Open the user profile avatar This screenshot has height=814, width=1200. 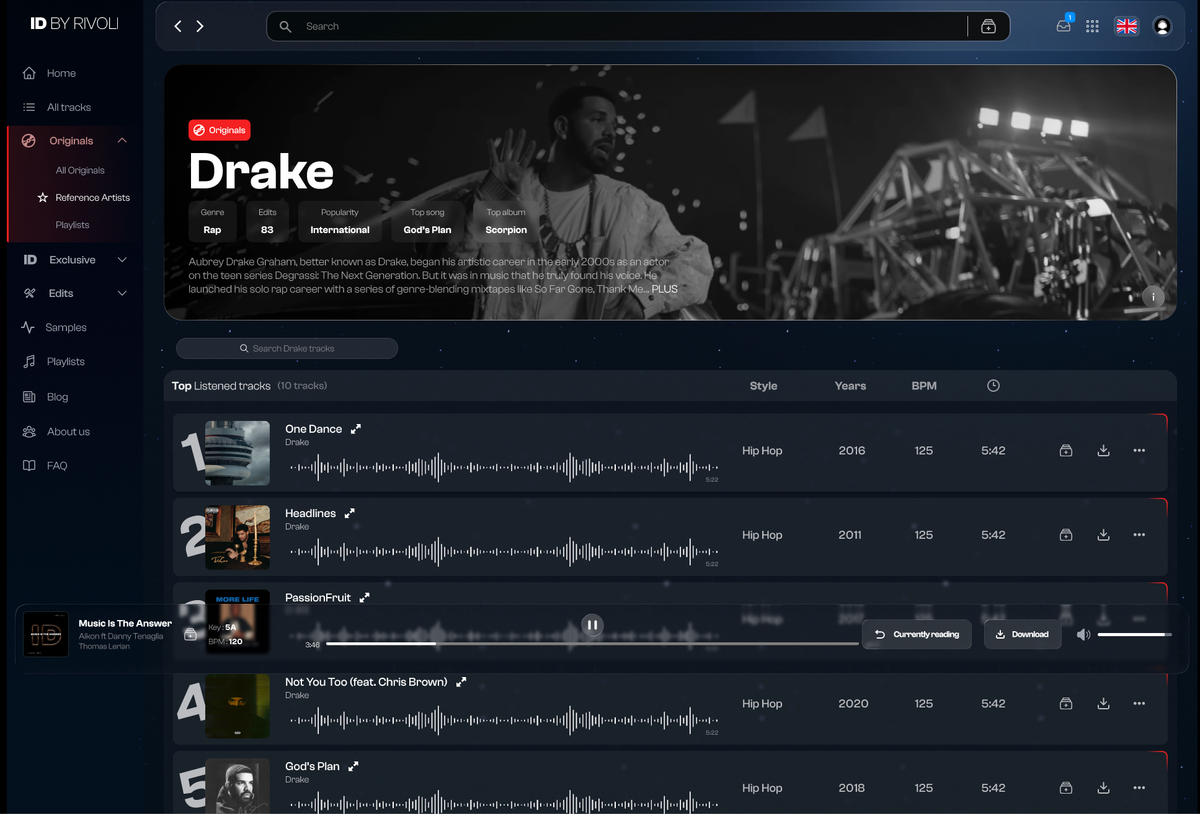coord(1162,26)
